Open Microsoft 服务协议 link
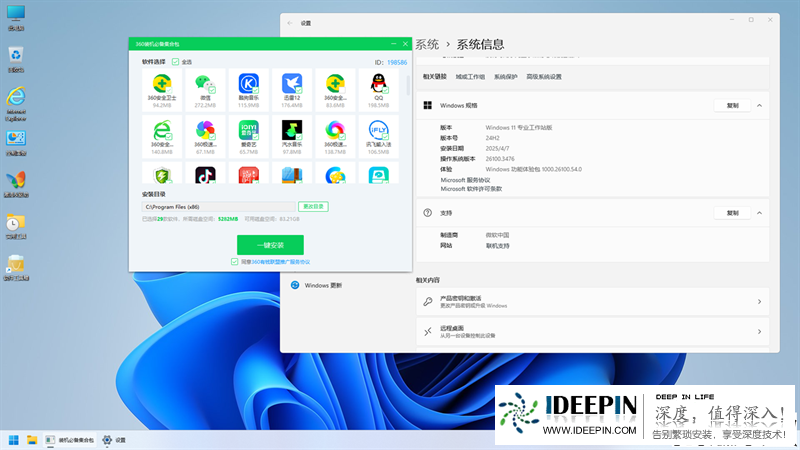This screenshot has width=800, height=450. [465, 180]
